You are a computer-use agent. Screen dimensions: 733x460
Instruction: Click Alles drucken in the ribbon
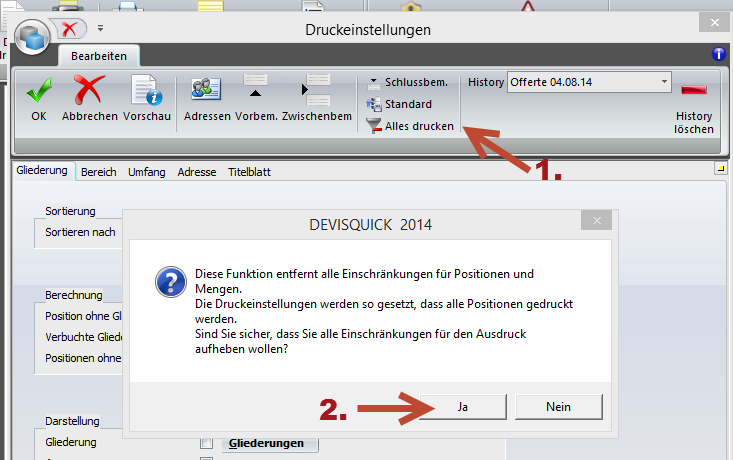(410, 126)
